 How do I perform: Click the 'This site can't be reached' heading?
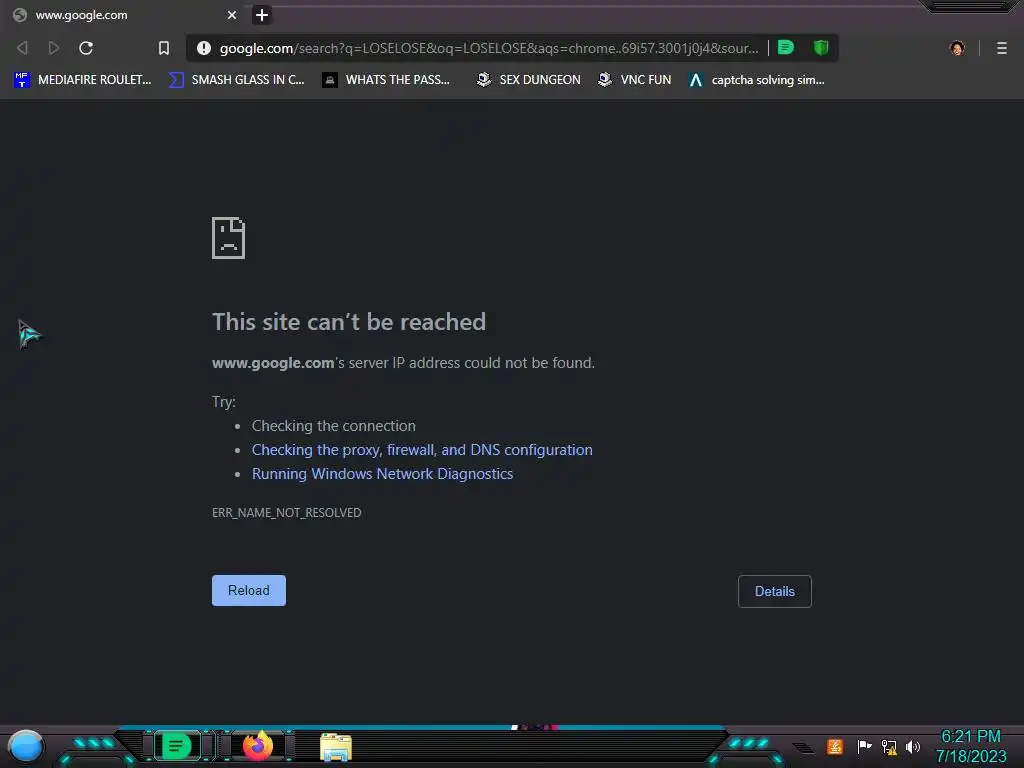[349, 322]
